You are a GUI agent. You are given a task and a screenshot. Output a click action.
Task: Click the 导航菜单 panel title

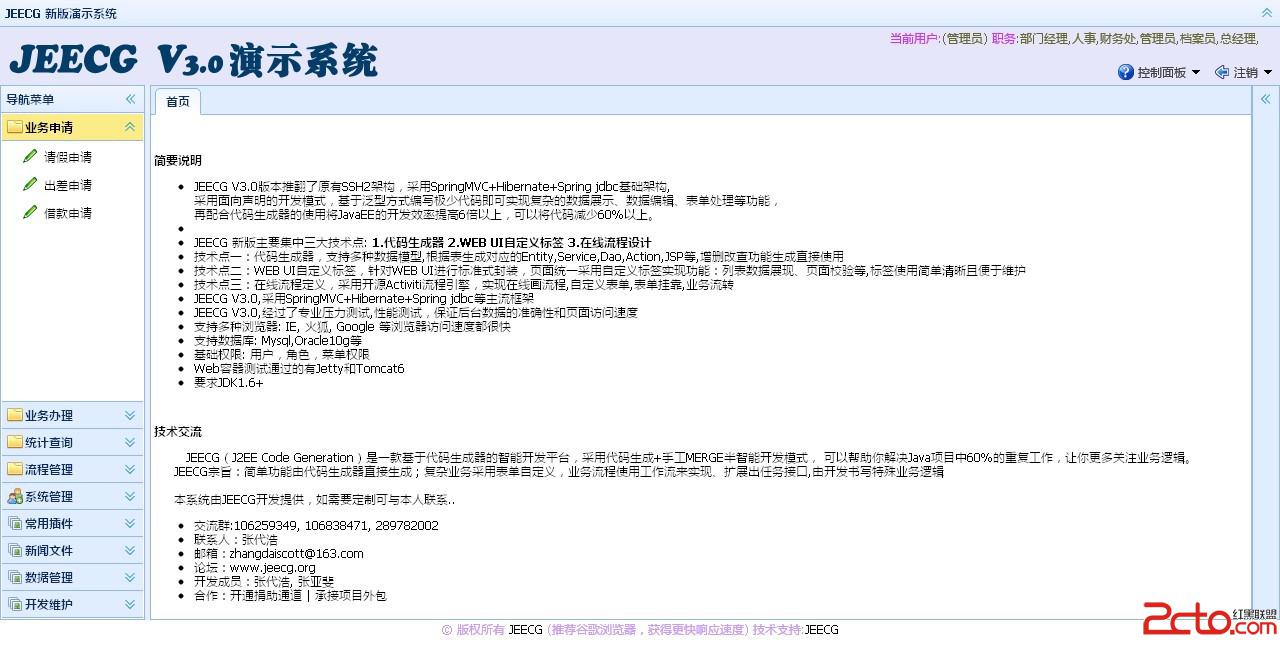(30, 99)
